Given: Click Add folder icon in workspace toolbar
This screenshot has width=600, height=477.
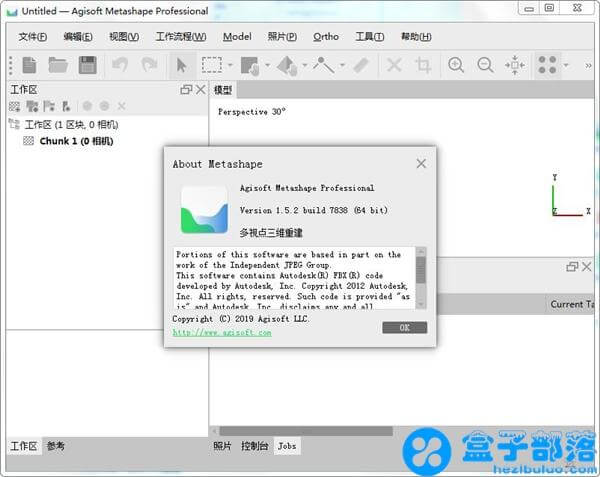Looking at the screenshot, I should pos(49,106).
